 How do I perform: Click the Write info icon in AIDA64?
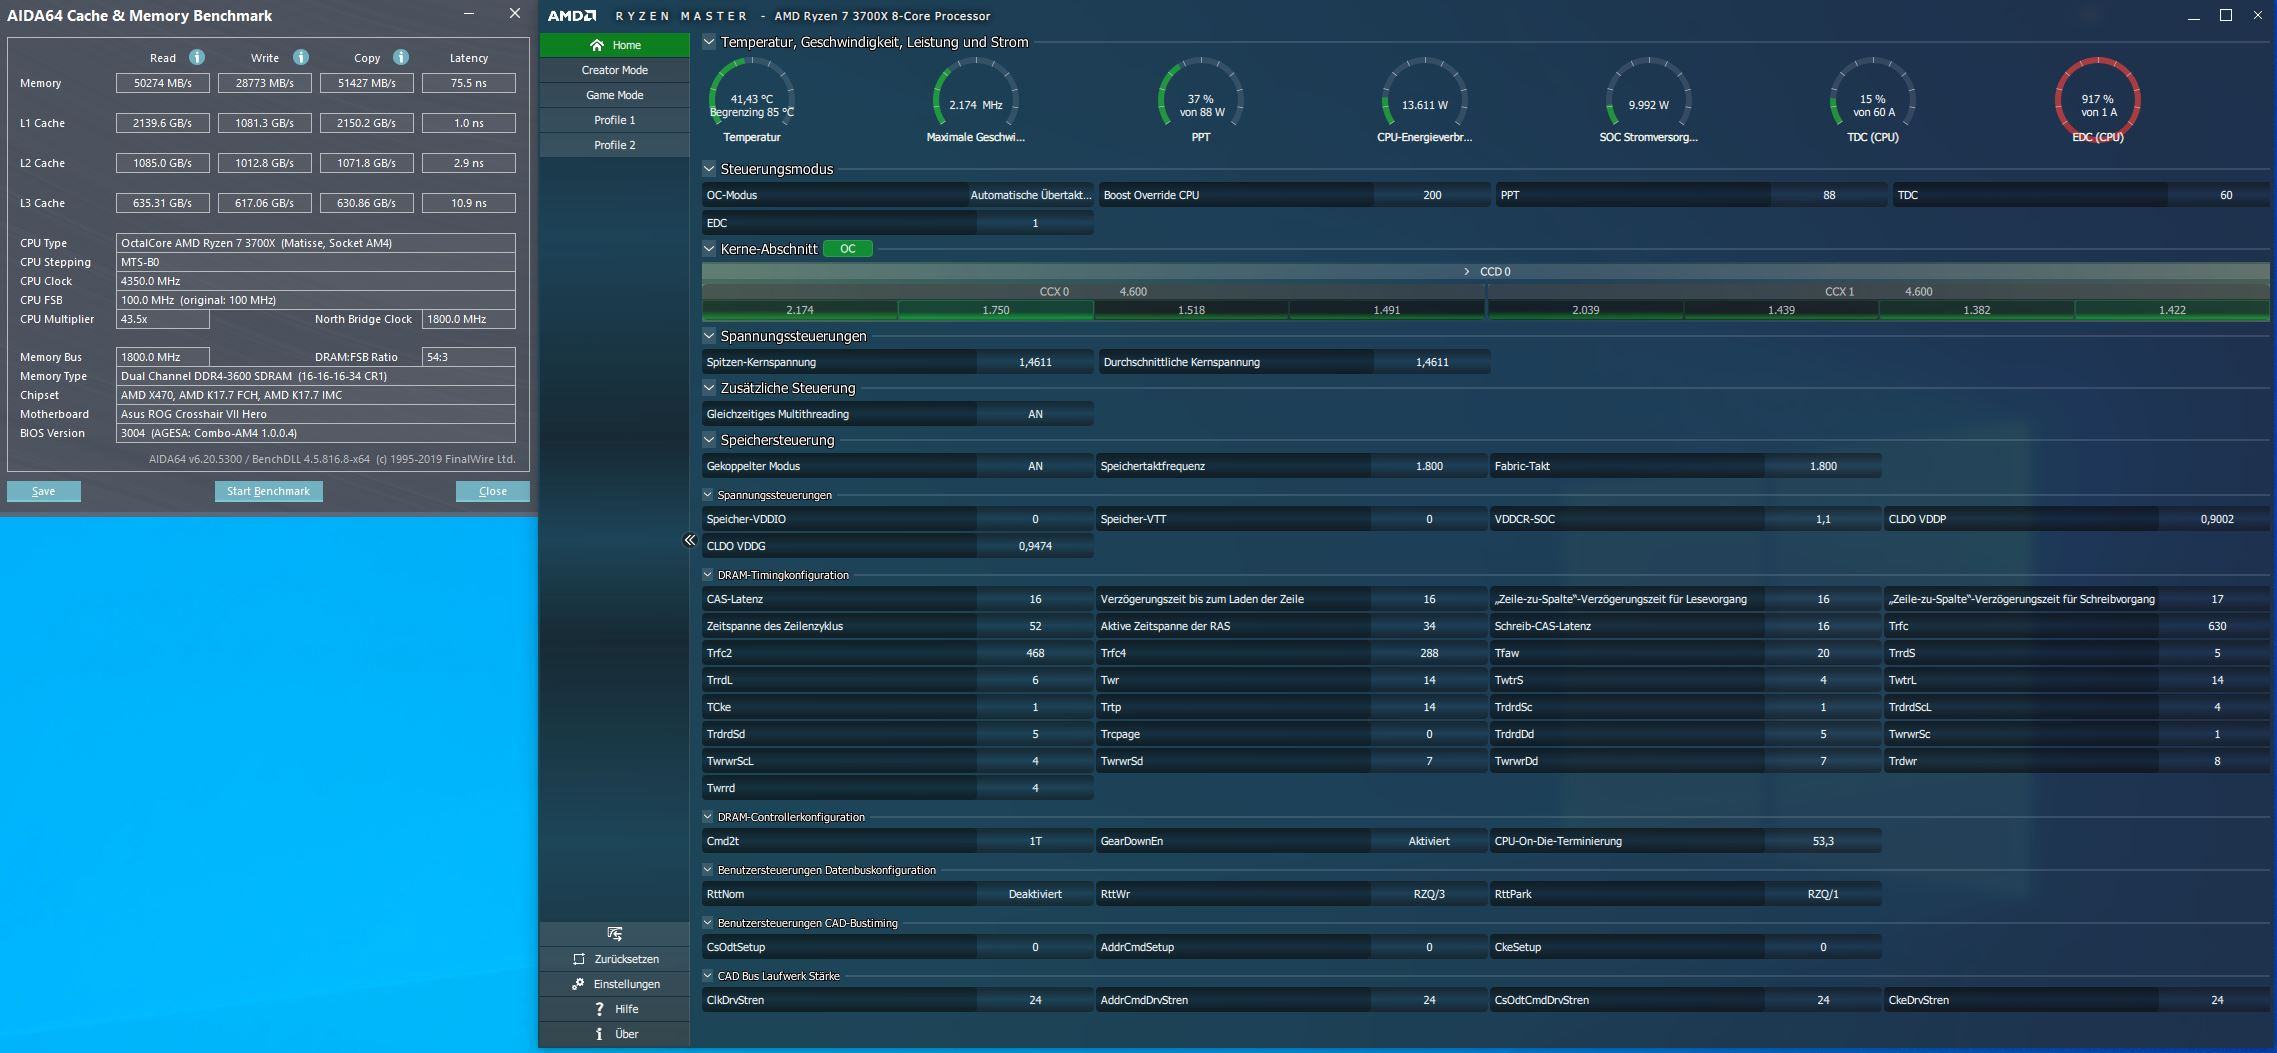[x=301, y=57]
